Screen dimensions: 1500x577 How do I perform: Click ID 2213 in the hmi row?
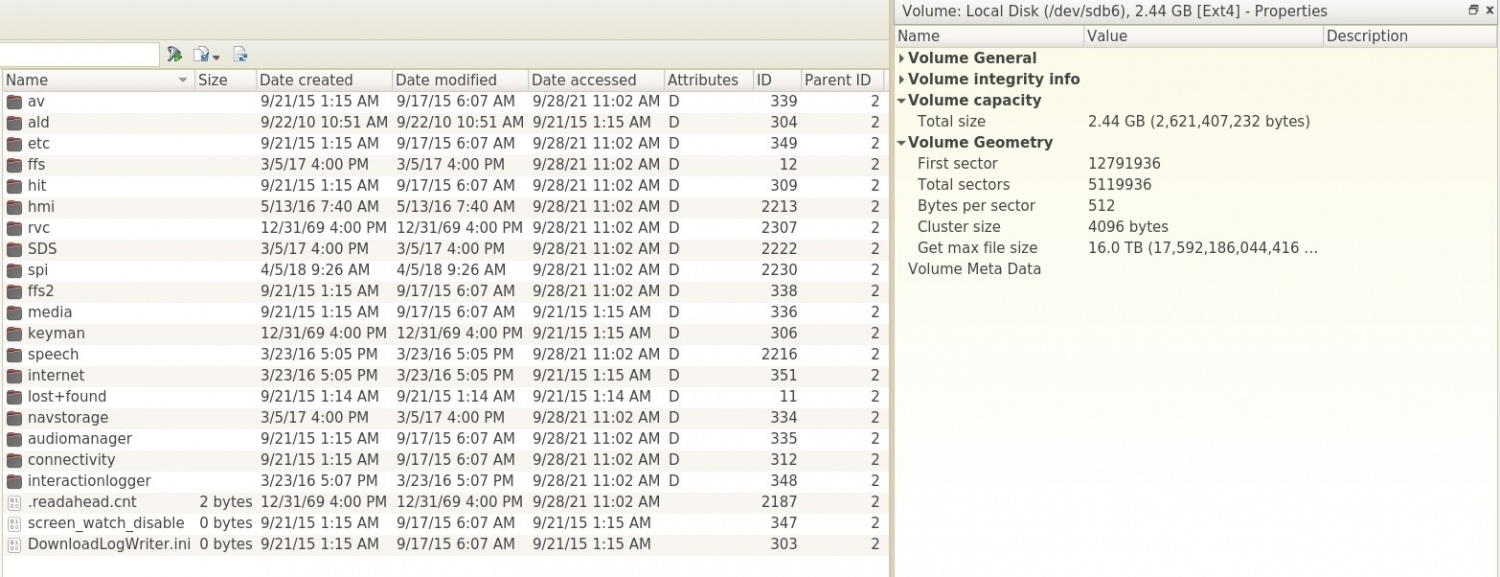(x=779, y=206)
